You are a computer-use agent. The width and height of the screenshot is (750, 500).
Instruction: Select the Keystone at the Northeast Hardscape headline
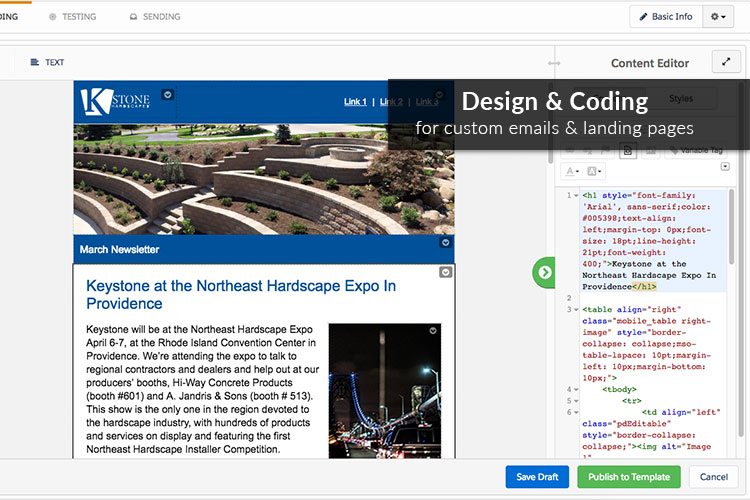[241, 294]
